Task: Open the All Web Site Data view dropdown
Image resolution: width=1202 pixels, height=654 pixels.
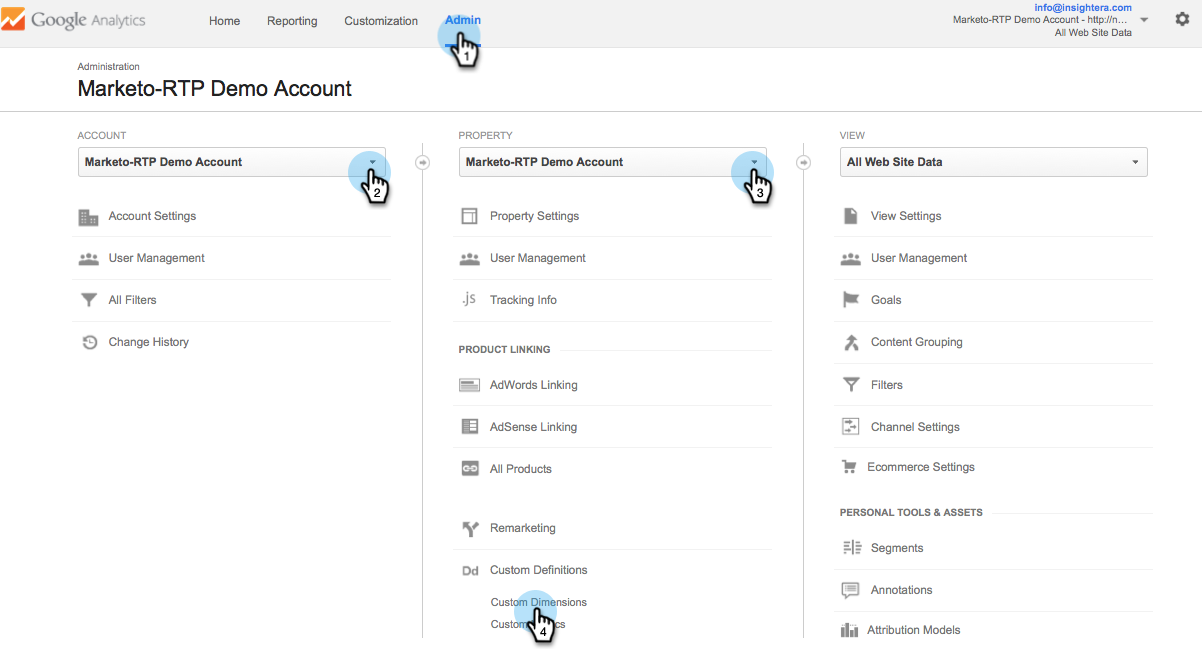Action: tap(994, 162)
